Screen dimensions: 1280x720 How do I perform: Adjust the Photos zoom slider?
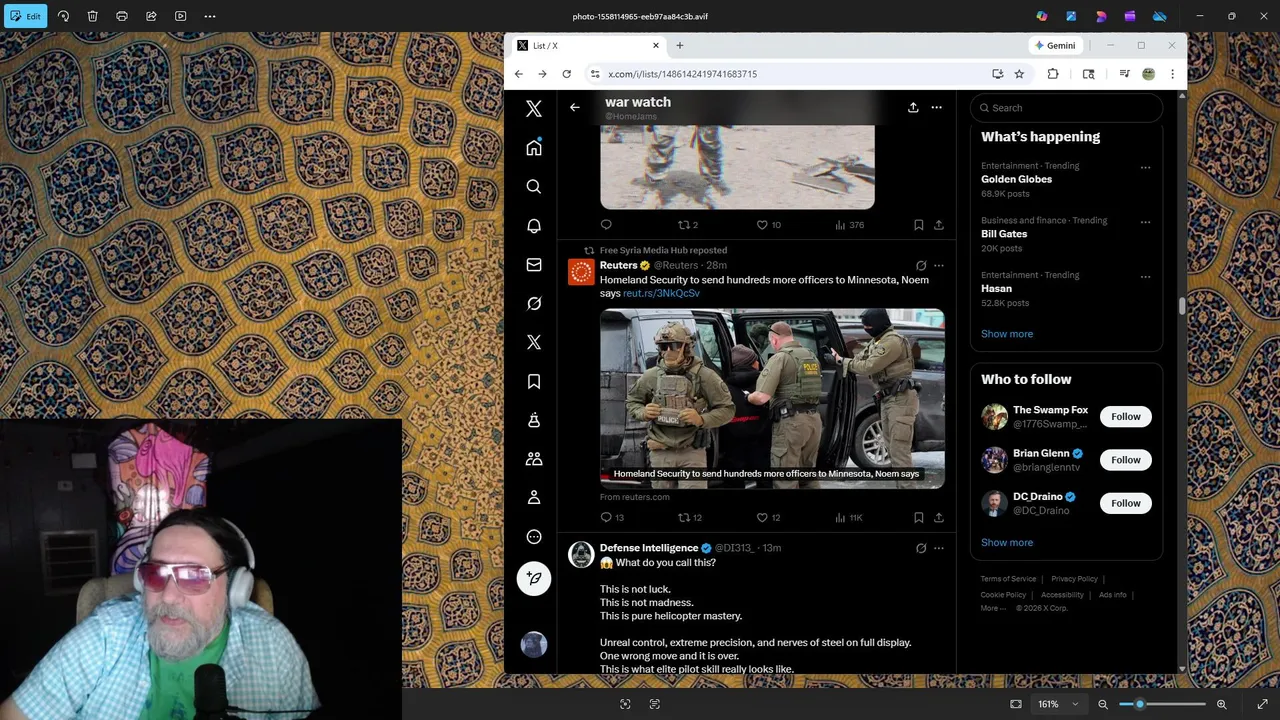coord(1162,704)
